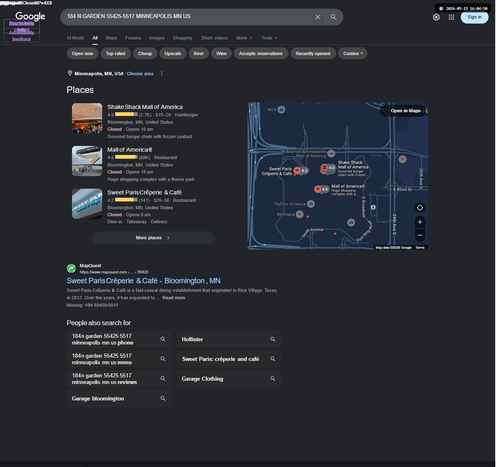Screen dimensions: 500x467
Task: Expand the More search tabs dropdown
Action: coord(244,38)
